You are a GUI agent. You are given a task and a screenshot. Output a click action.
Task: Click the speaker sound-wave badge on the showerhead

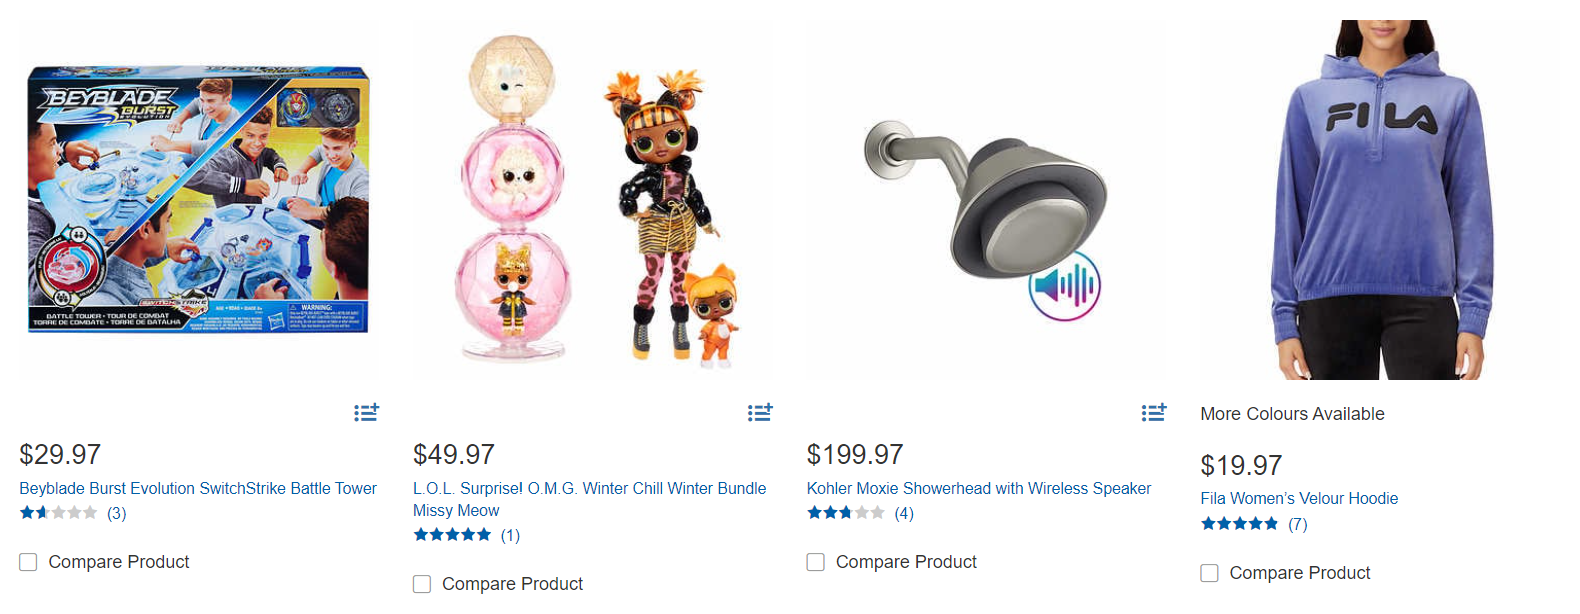tap(1065, 285)
